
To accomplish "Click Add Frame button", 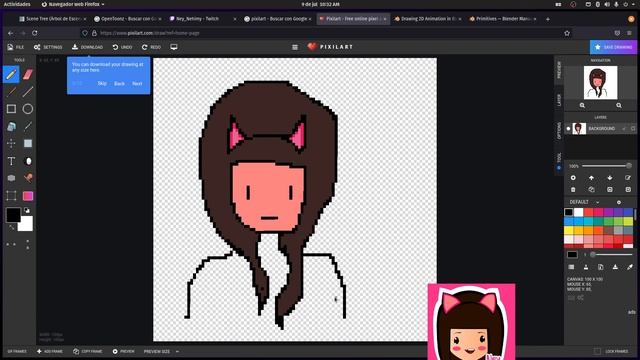I will (50, 351).
